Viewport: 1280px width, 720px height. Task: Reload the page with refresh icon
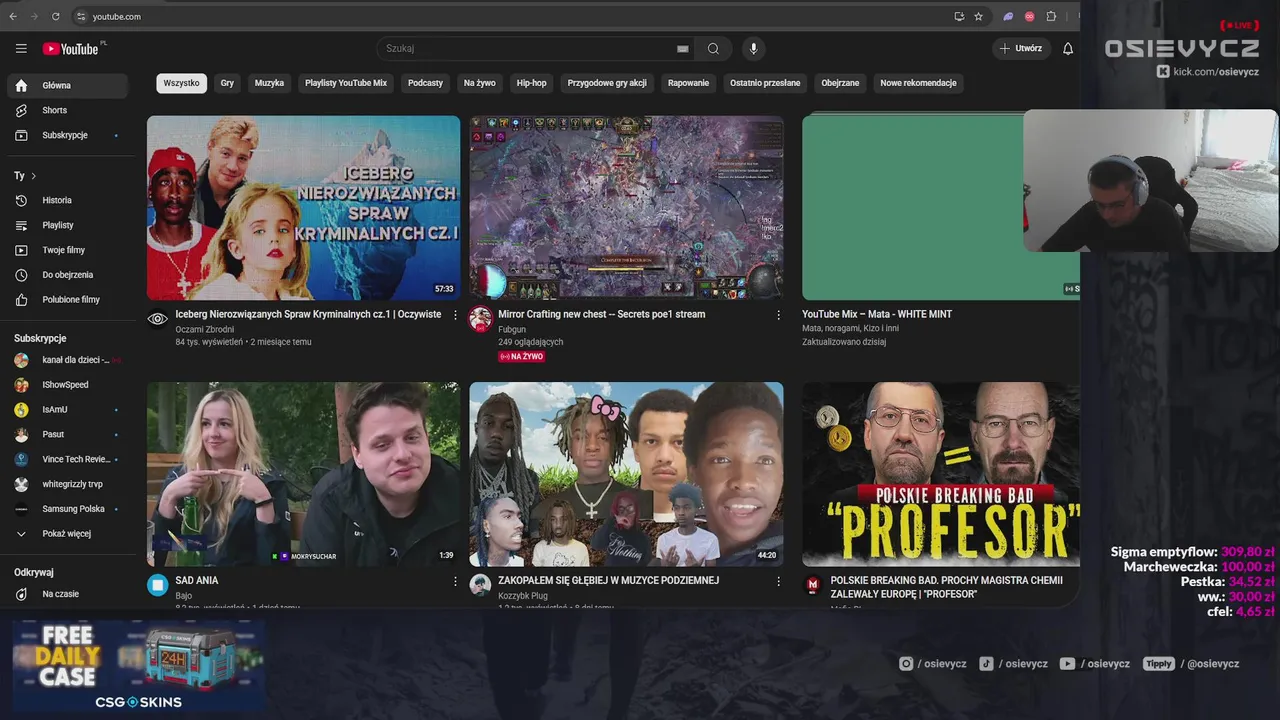tap(55, 16)
